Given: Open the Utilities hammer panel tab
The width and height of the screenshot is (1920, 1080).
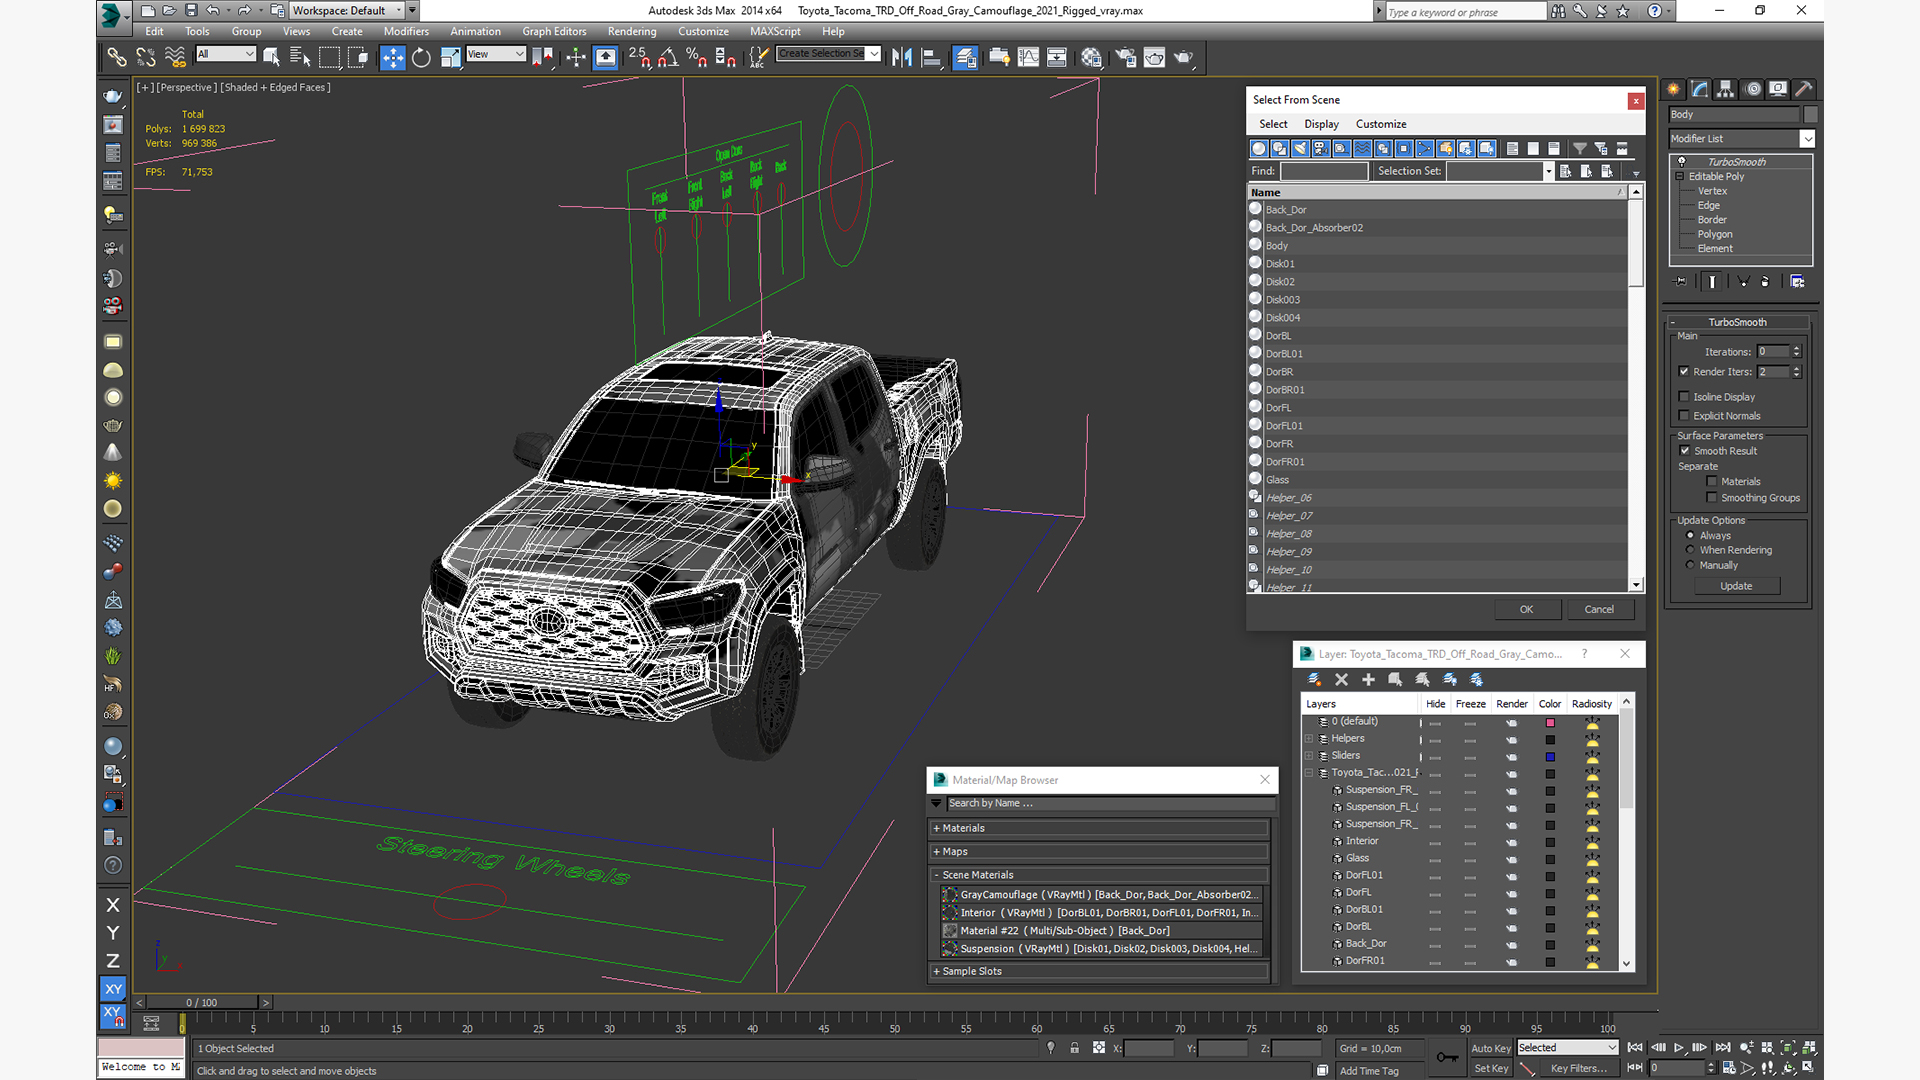Looking at the screenshot, I should click(x=1804, y=89).
